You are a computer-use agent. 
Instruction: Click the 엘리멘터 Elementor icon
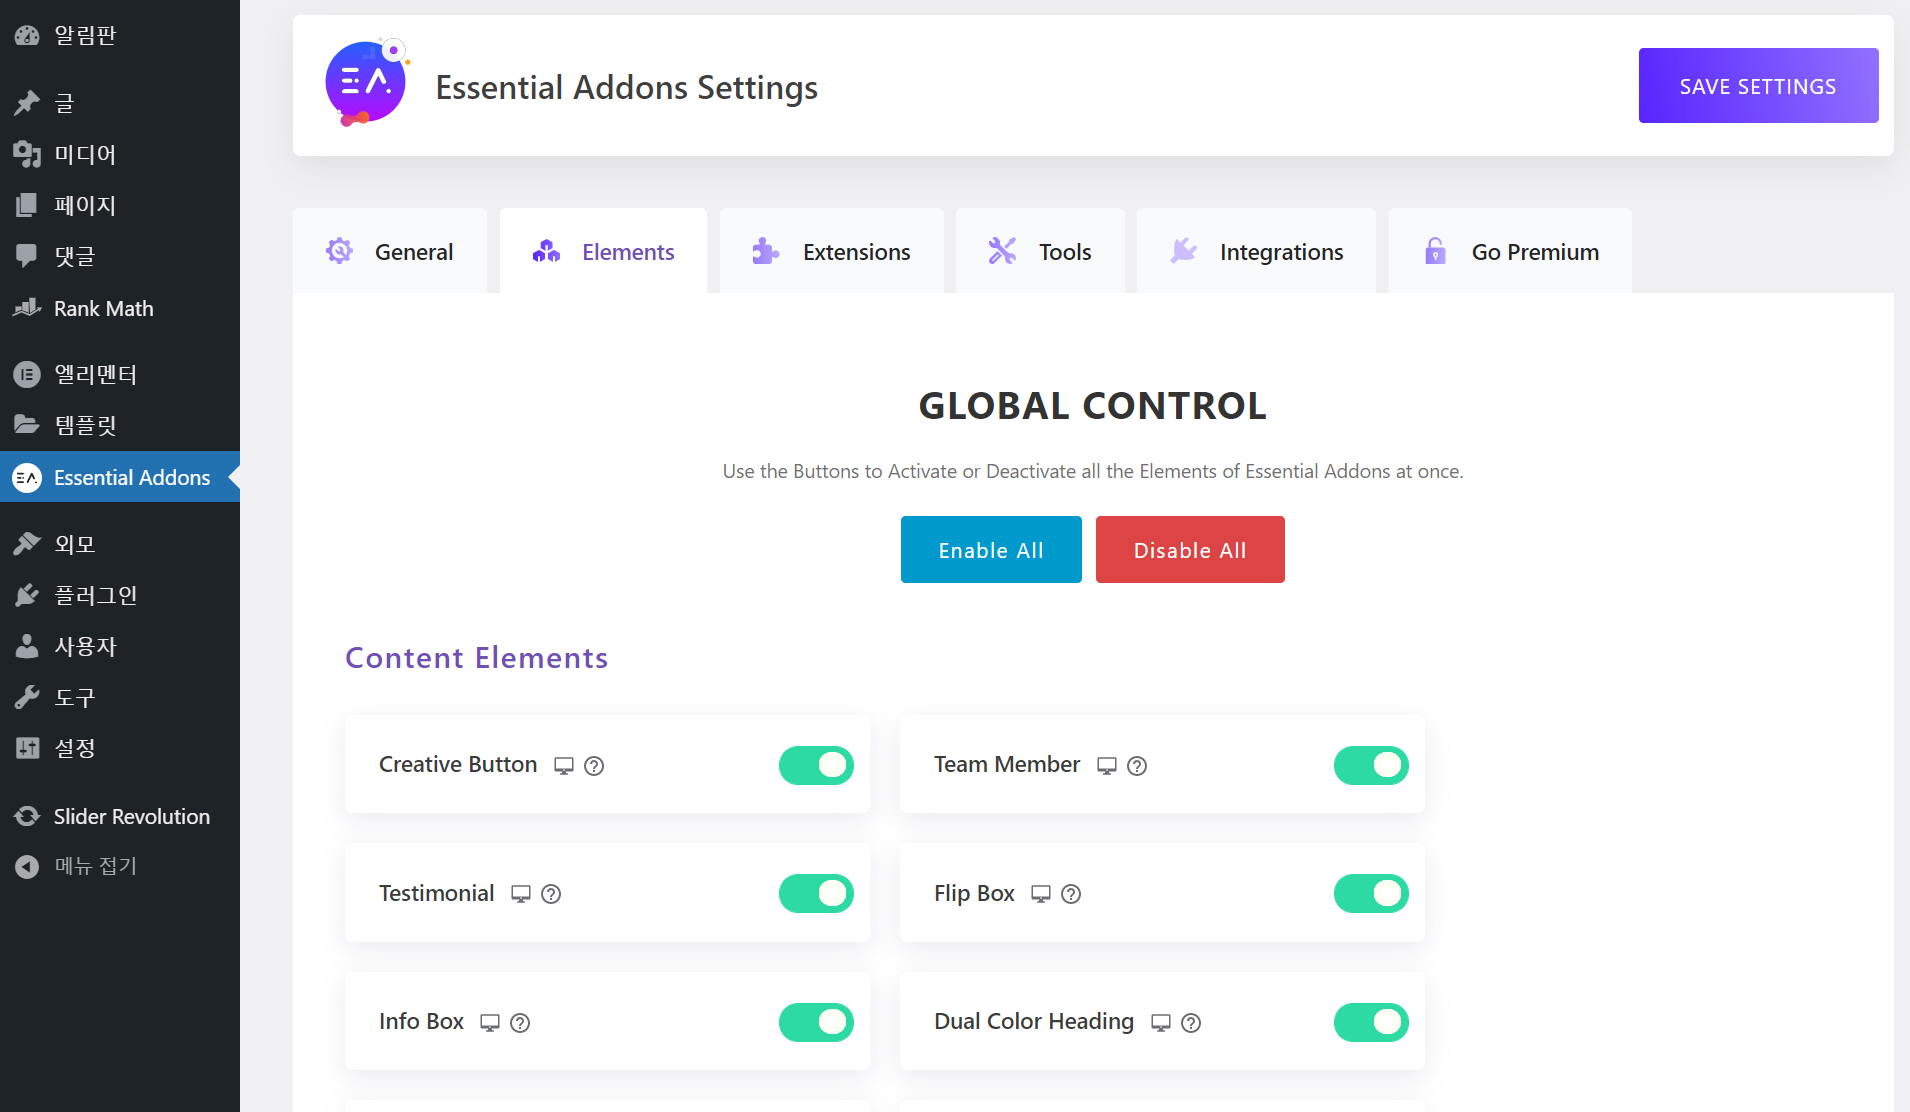(x=27, y=374)
